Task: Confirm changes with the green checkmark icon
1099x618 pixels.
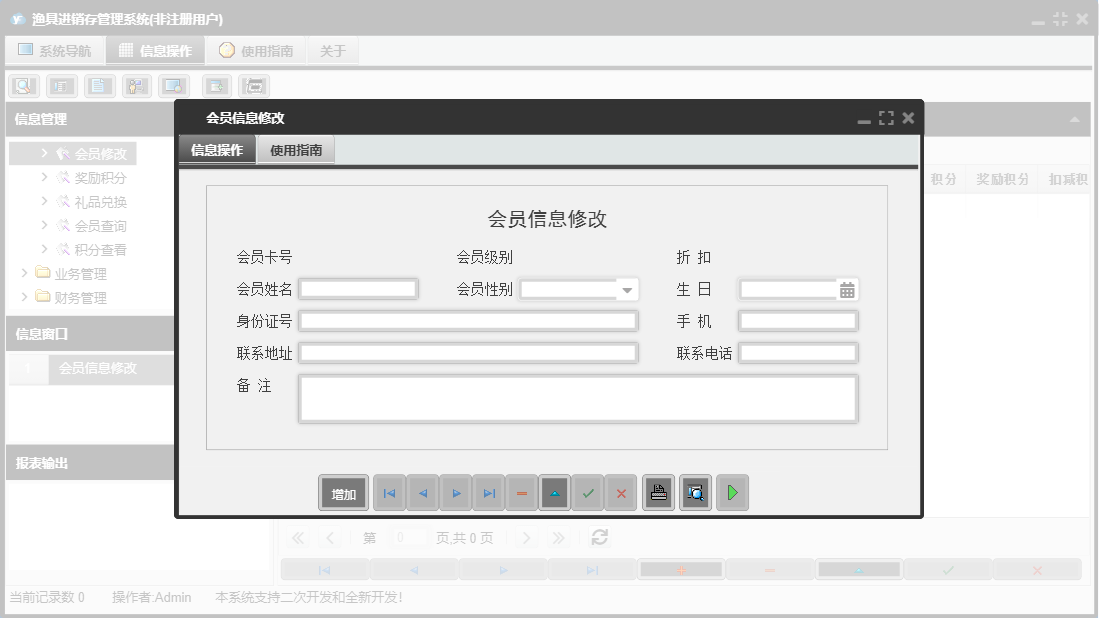Action: (x=588, y=492)
